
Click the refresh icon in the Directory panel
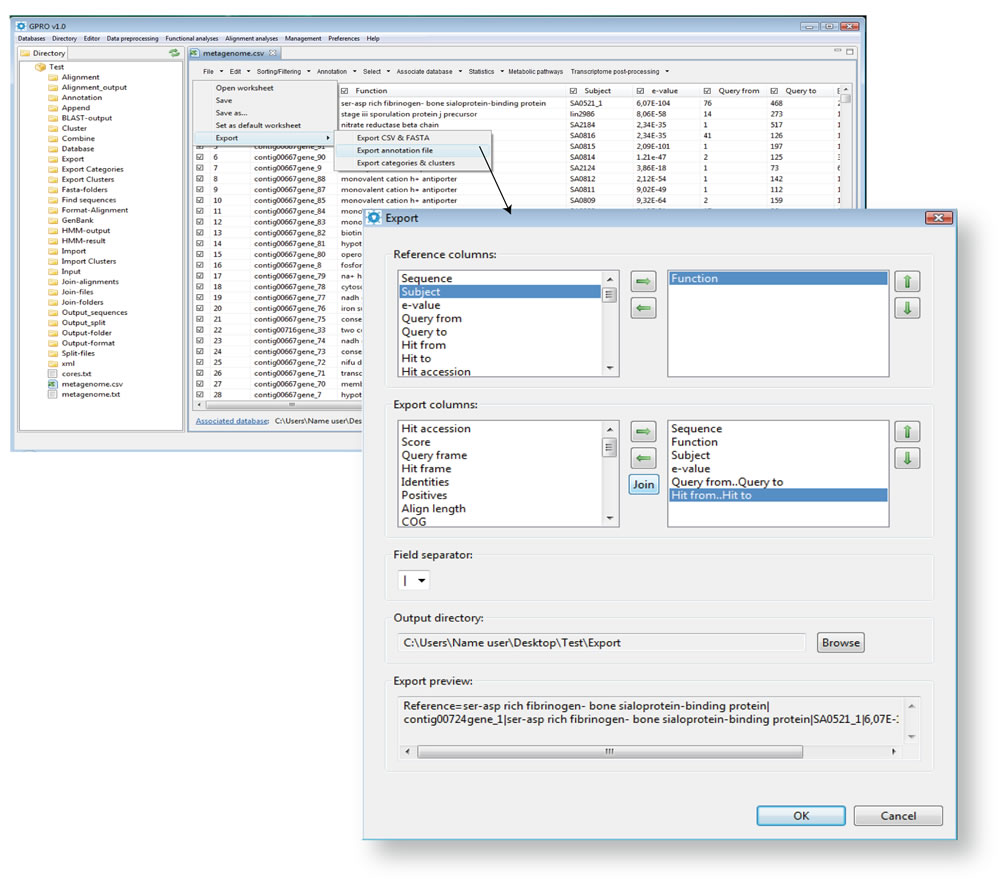[174, 52]
